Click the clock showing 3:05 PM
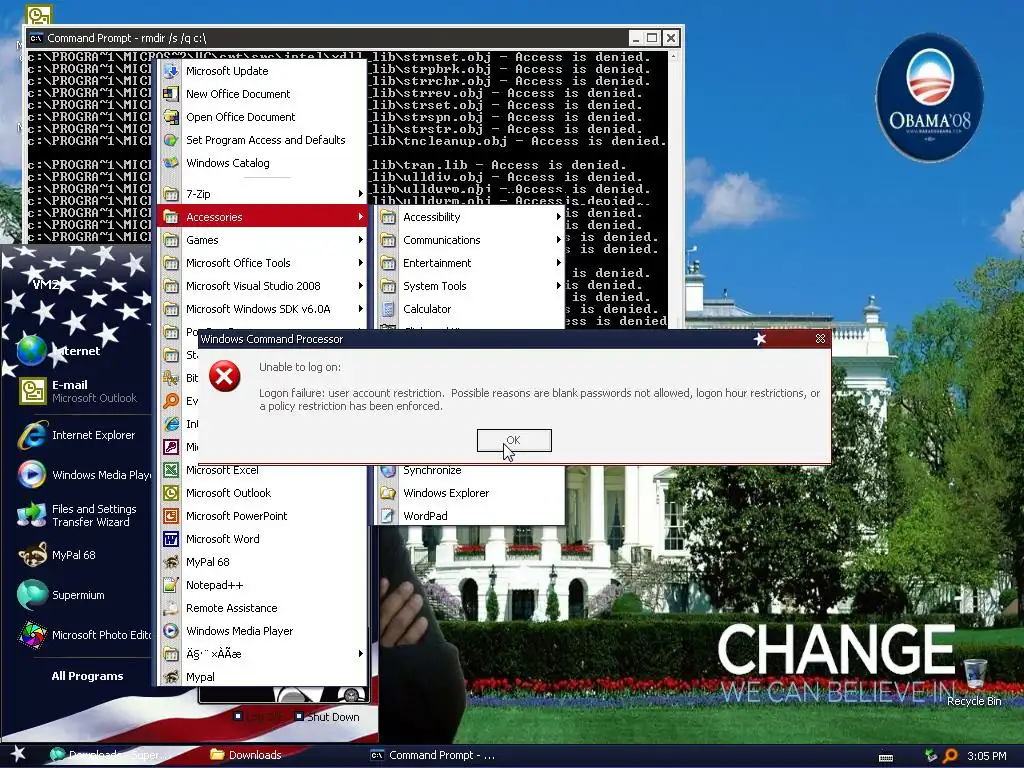This screenshot has width=1024, height=768. pyautogui.click(x=987, y=756)
